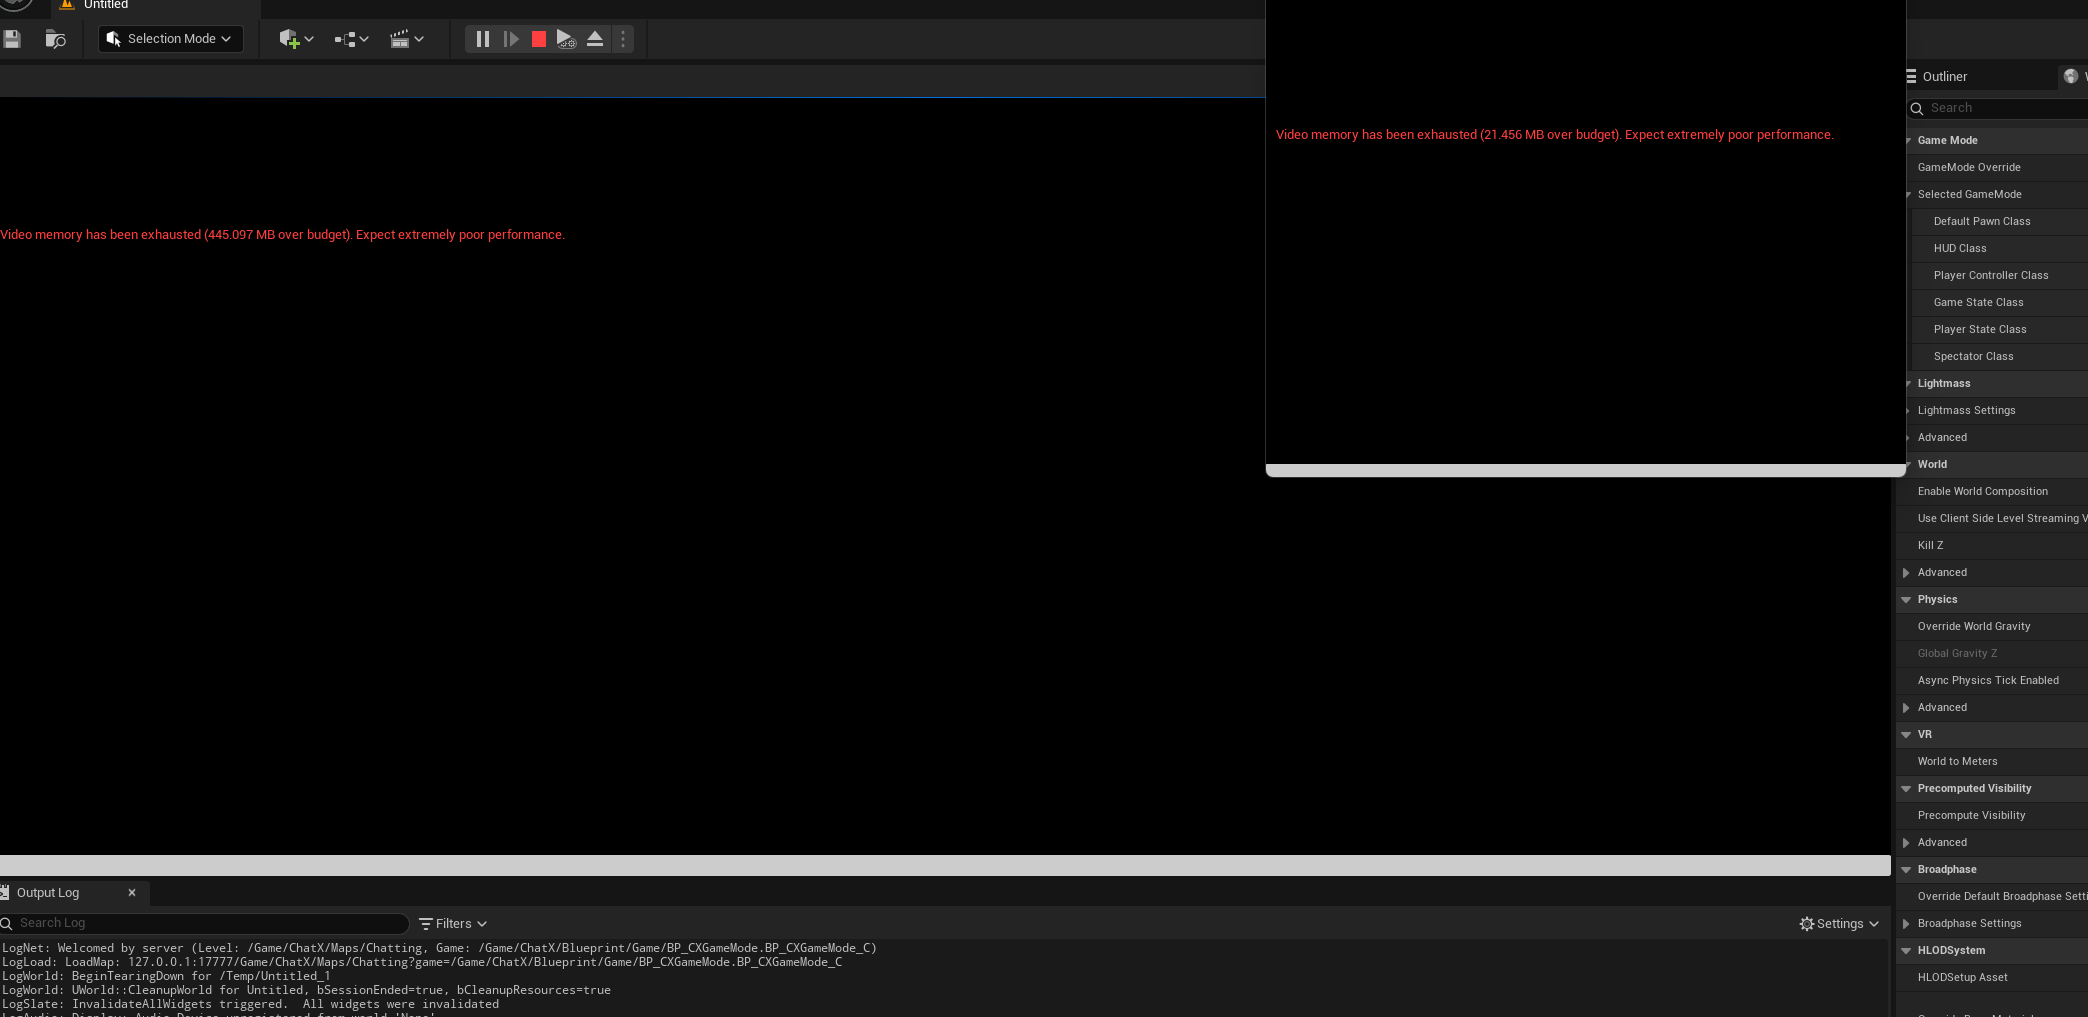This screenshot has height=1017, width=2088.
Task: Select the Game State Class row
Action: point(2000,302)
